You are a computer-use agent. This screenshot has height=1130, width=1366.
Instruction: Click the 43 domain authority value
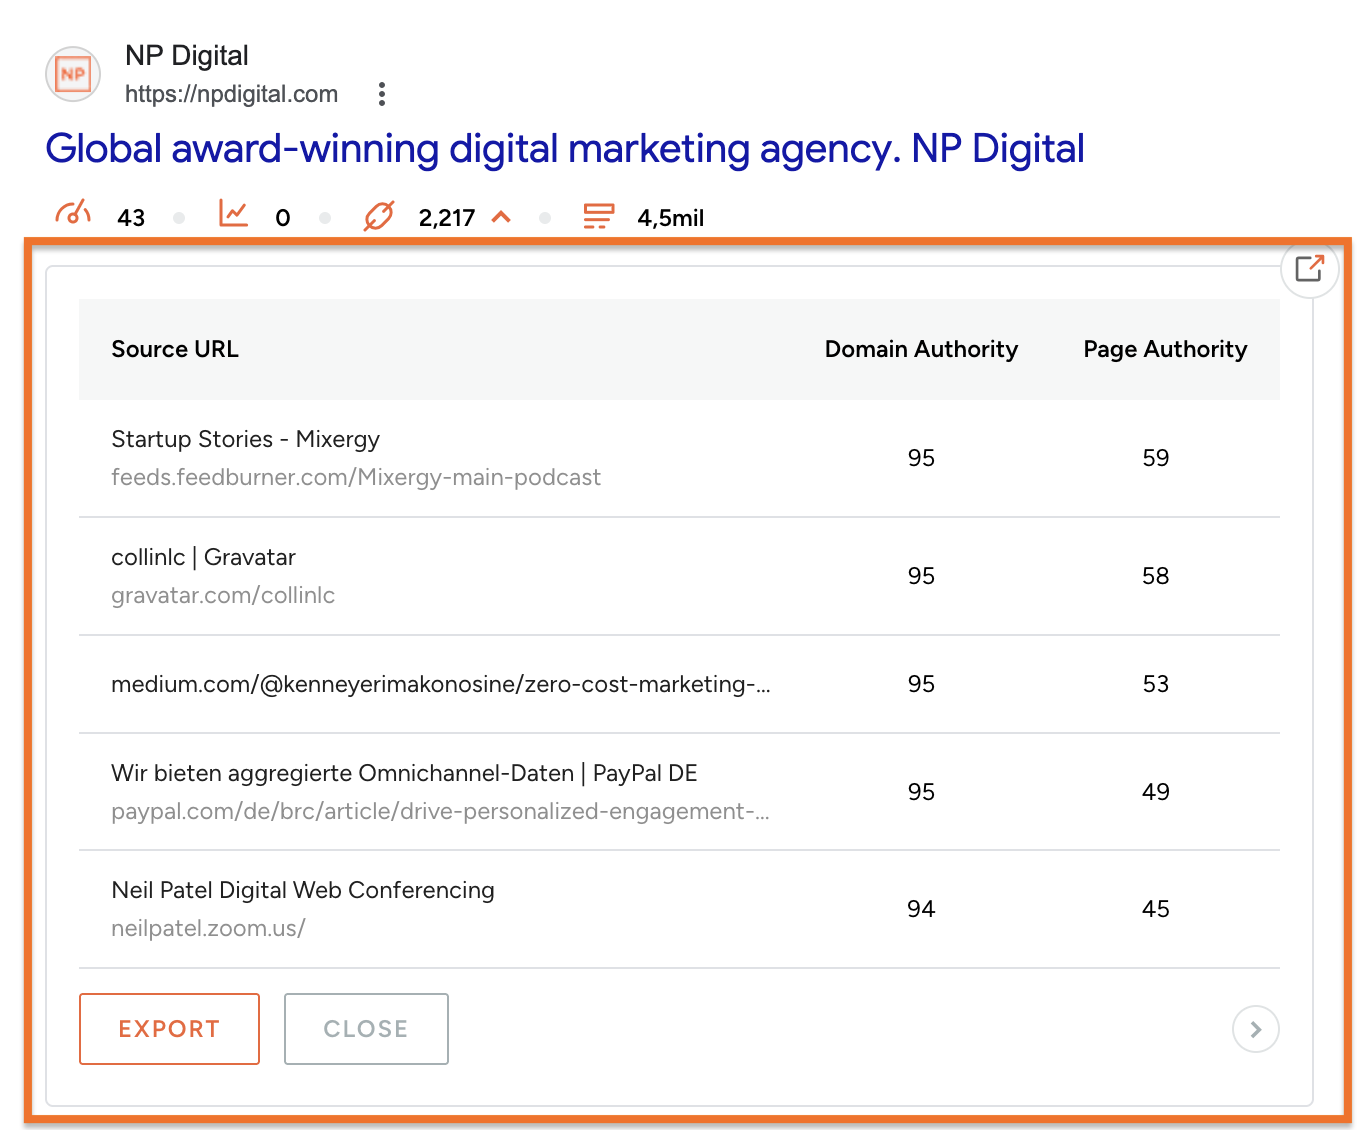(131, 218)
